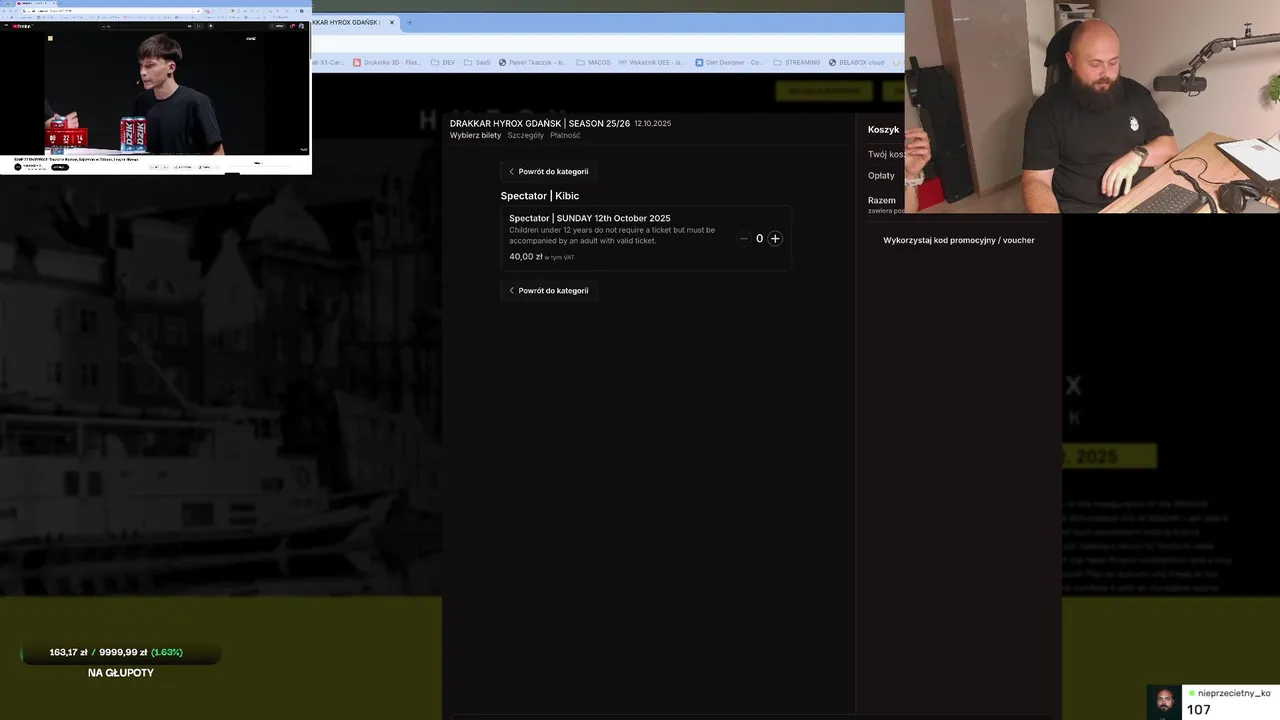Click the YouTube logo in small video window
Screen dimensions: 1280x720
coord(22,26)
